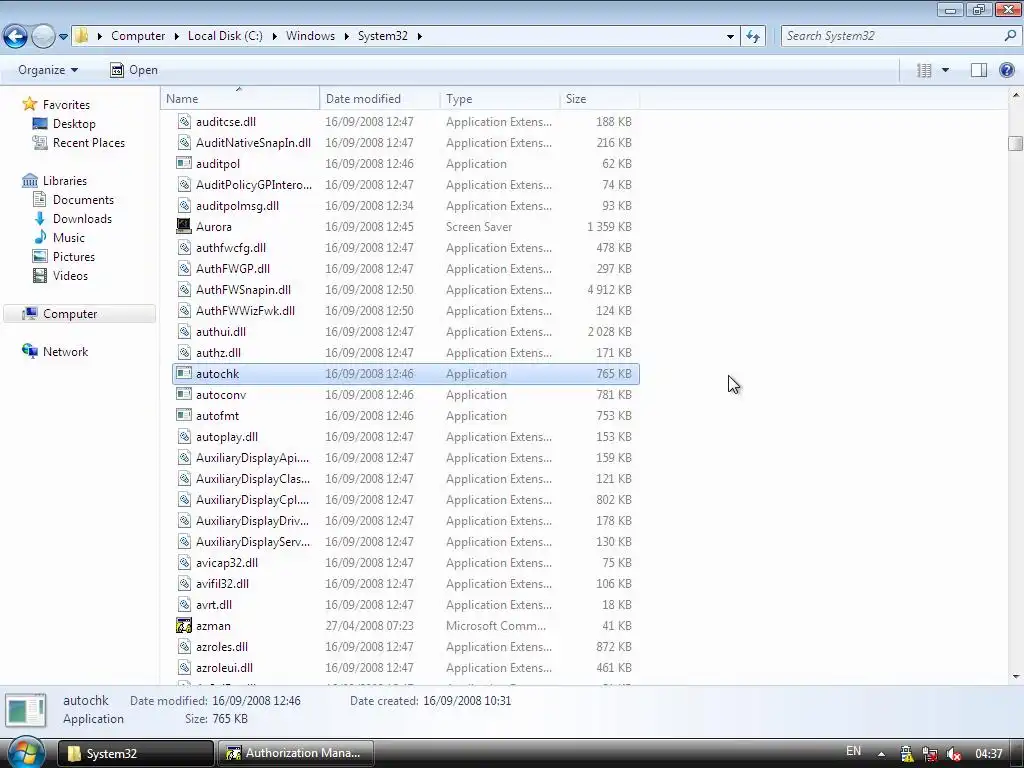Image resolution: width=1024 pixels, height=768 pixels.
Task: Go back with the Back arrow button
Action: click(15, 36)
